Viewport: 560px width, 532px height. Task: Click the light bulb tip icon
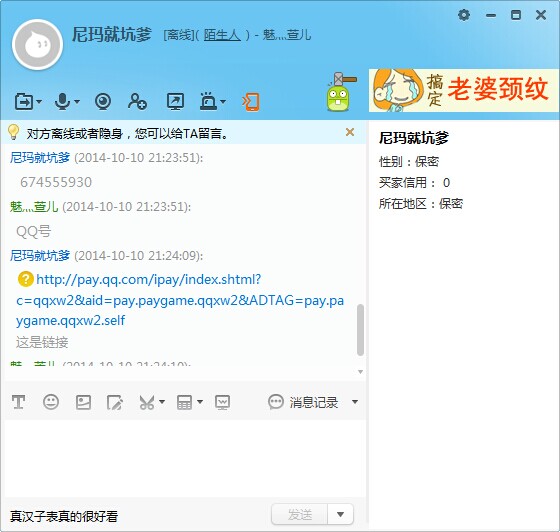pyautogui.click(x=13, y=132)
